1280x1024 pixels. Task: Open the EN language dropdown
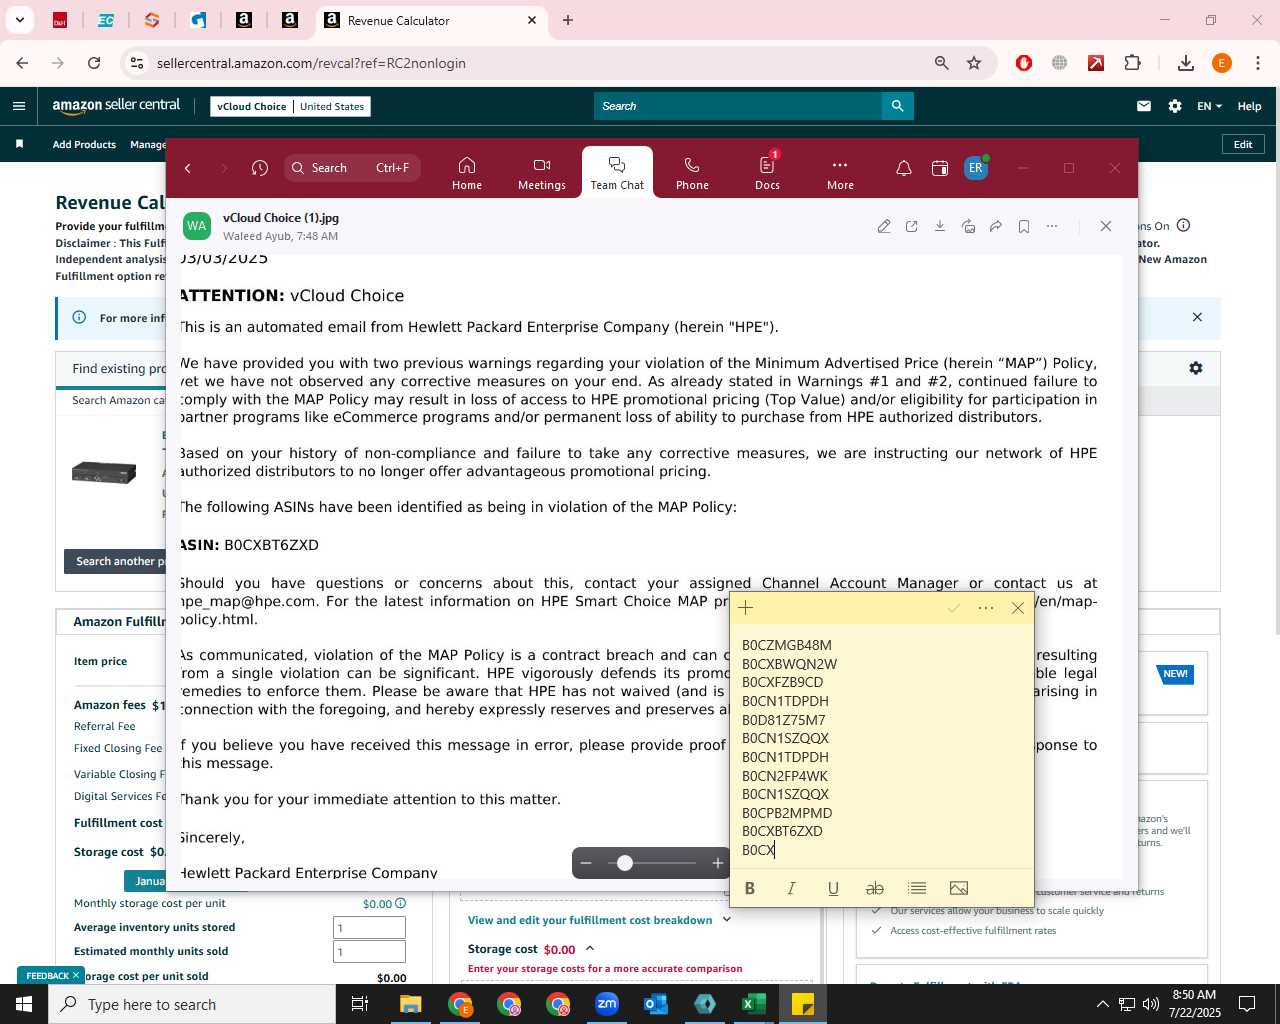pos(1209,106)
